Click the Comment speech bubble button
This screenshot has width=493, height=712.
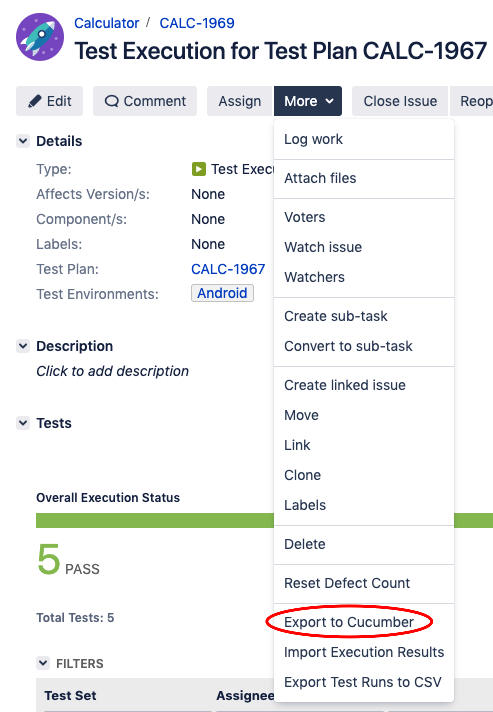pyautogui.click(x=145, y=101)
